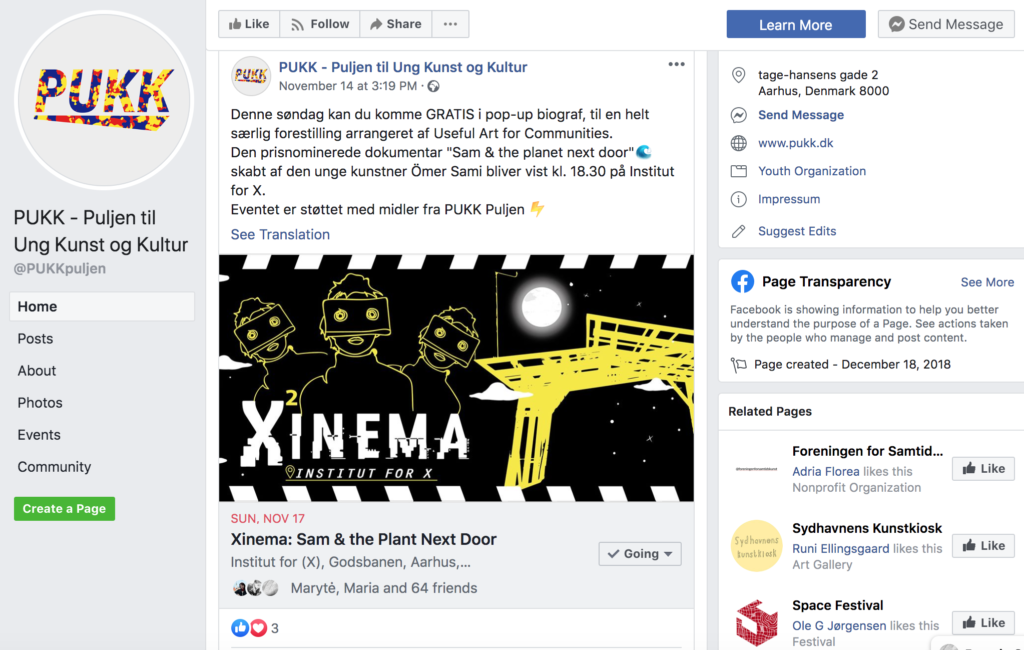
Task: Open the Xinema event cover image
Action: tap(456, 378)
